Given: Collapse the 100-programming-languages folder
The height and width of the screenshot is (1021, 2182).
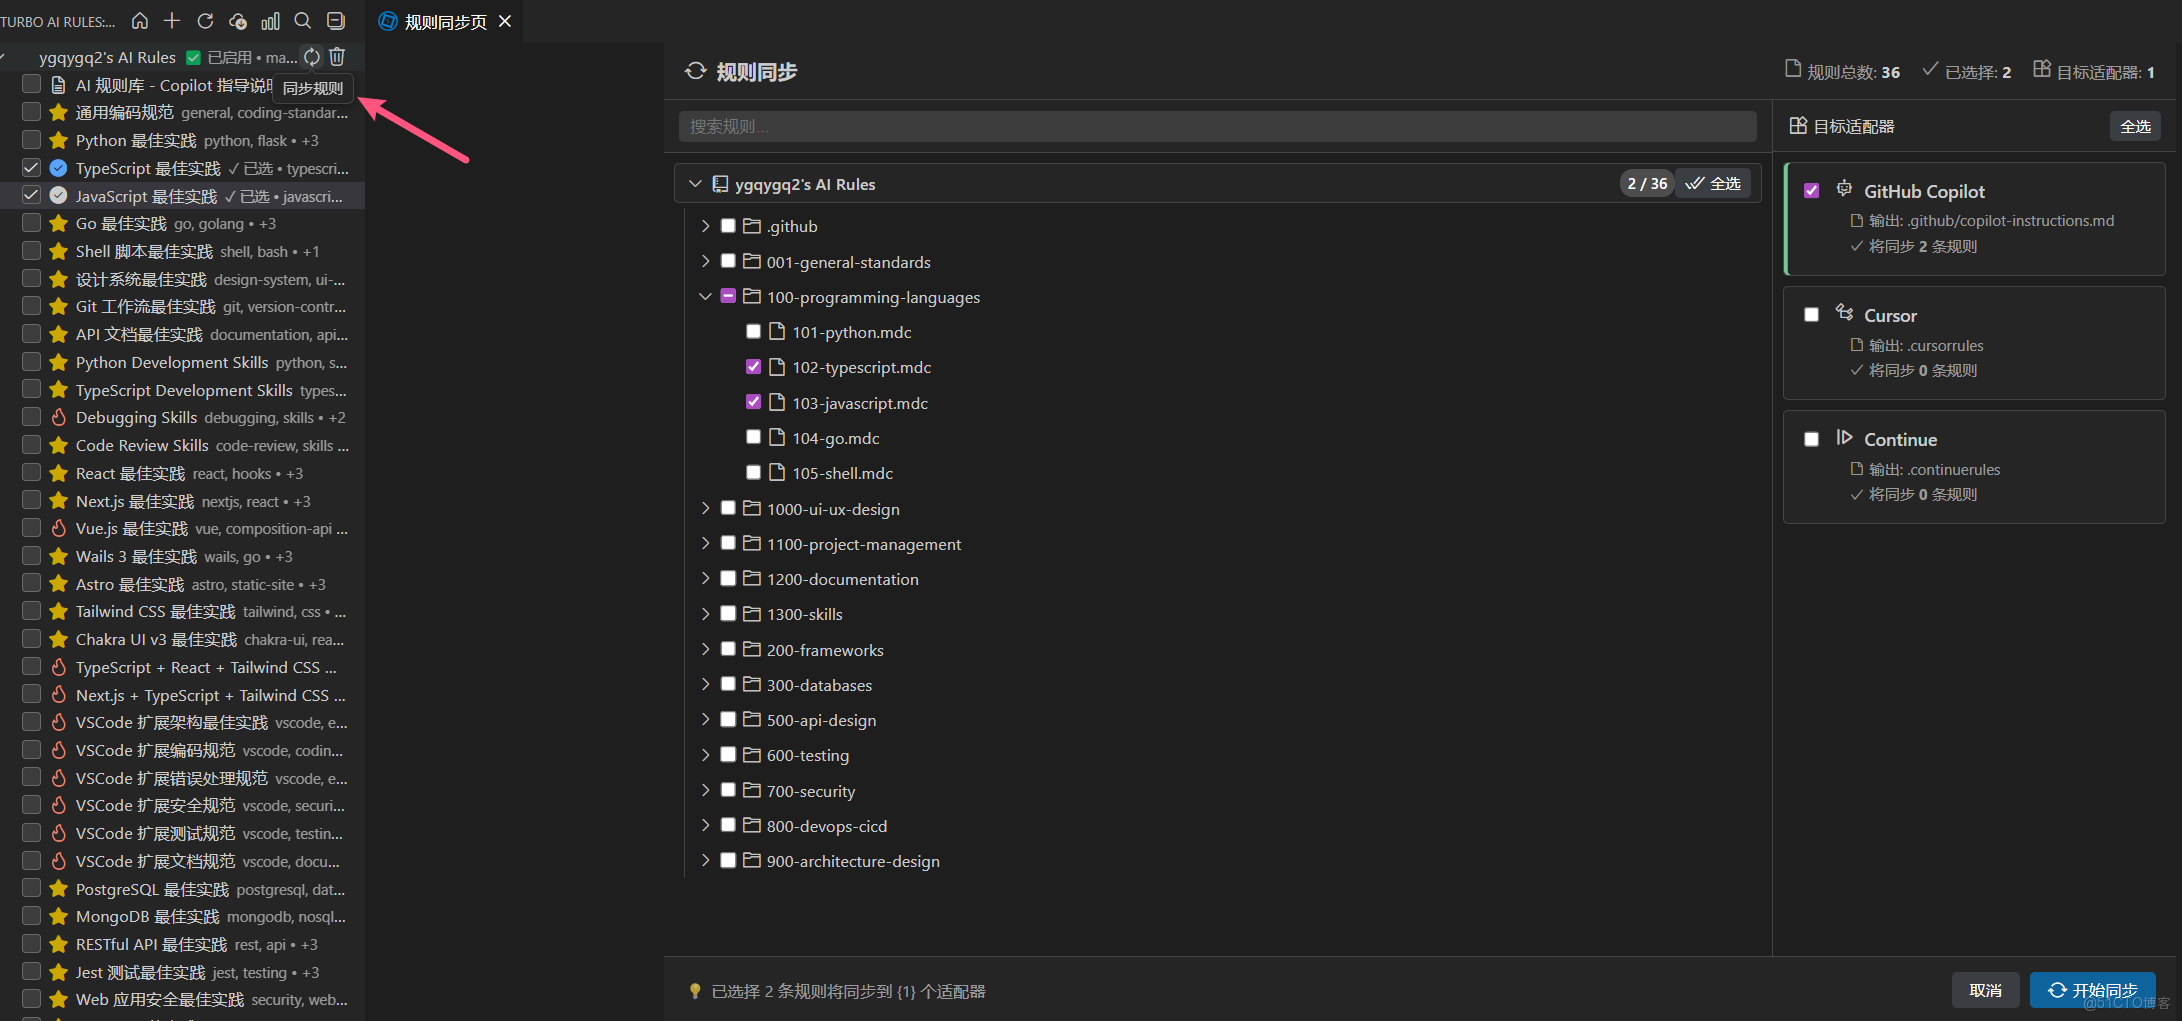Looking at the screenshot, I should tap(705, 297).
